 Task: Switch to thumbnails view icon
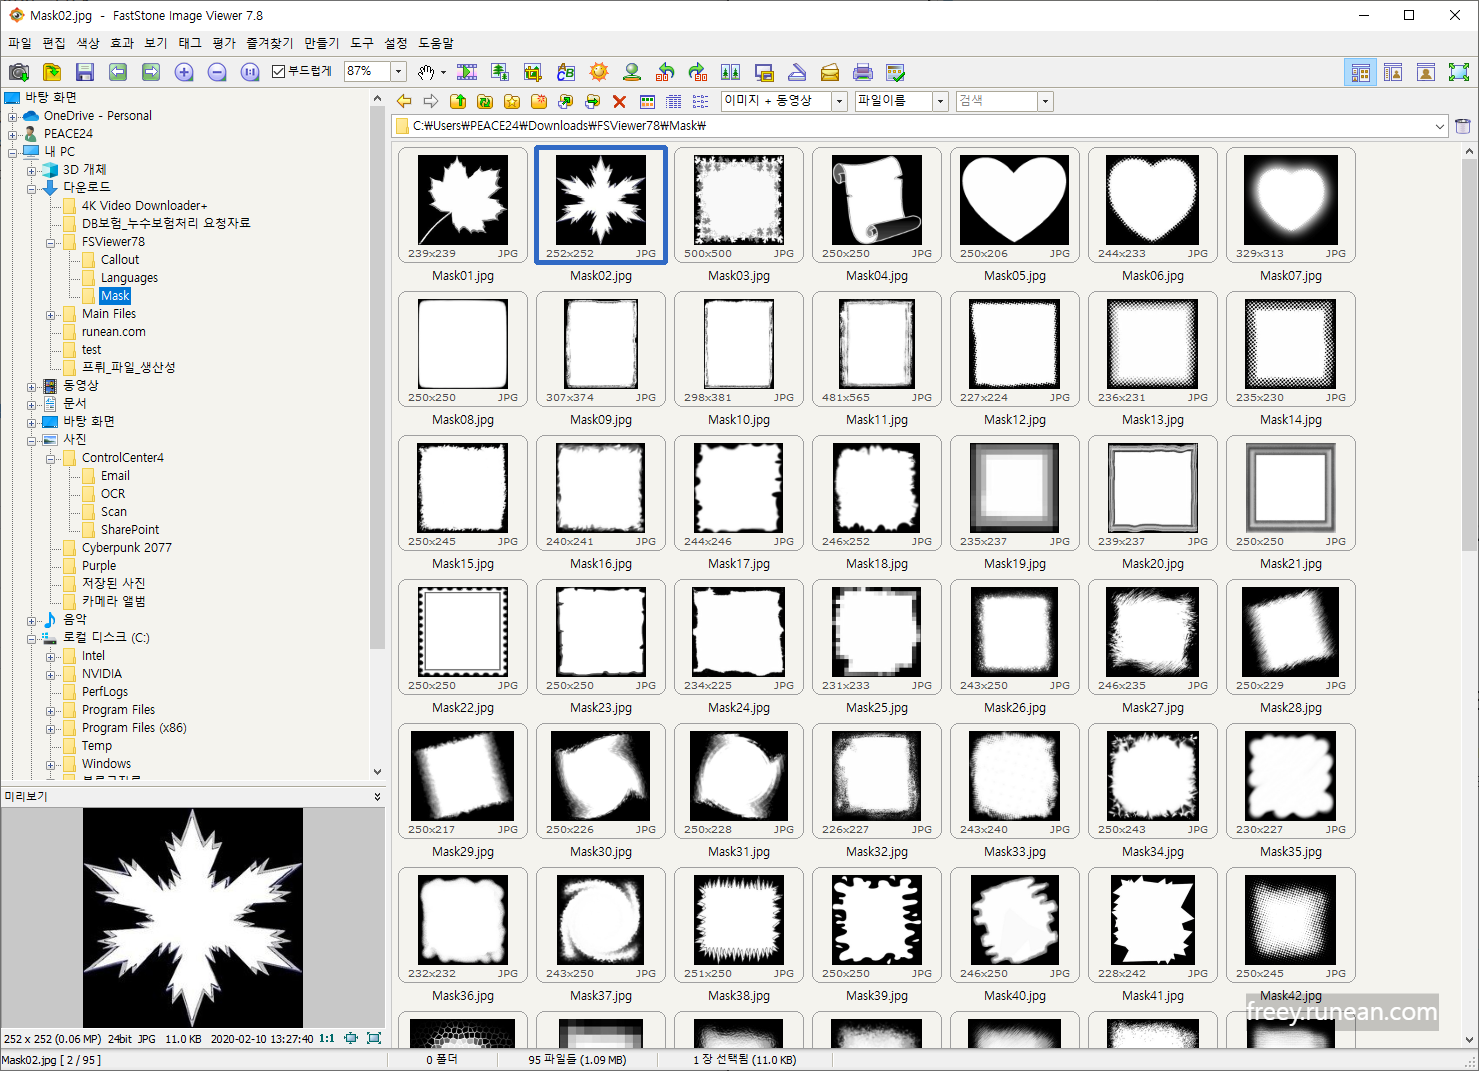pos(647,101)
